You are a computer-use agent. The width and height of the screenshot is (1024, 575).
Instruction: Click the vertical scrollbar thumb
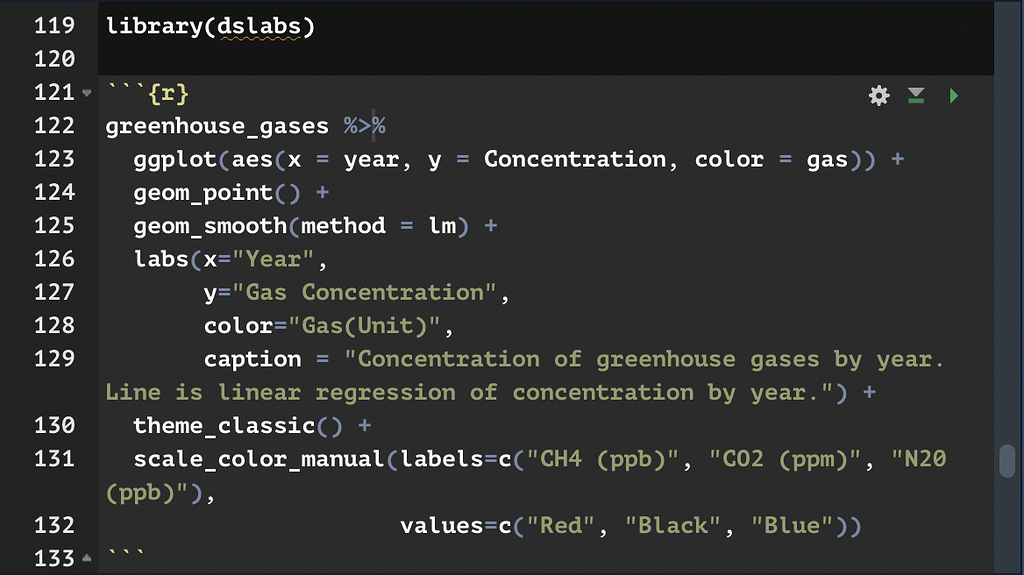(x=1007, y=461)
